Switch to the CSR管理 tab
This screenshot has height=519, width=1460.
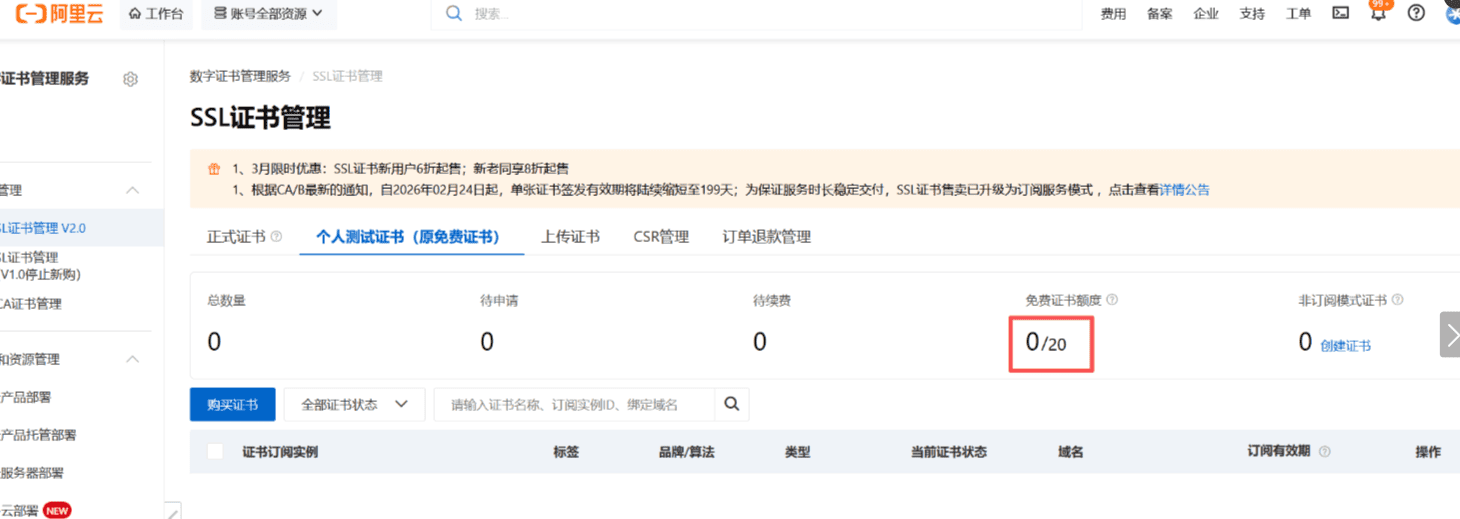pyautogui.click(x=661, y=237)
